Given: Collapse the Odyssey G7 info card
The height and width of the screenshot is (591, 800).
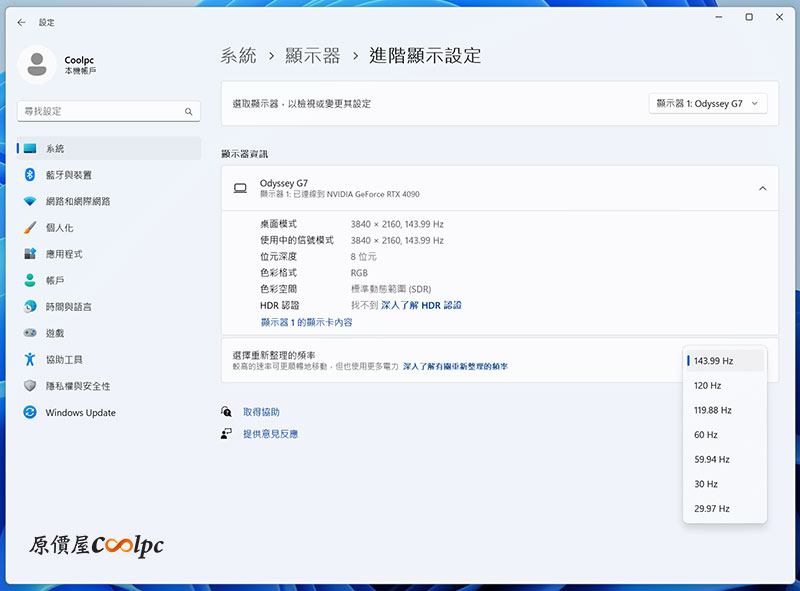Looking at the screenshot, I should [762, 188].
